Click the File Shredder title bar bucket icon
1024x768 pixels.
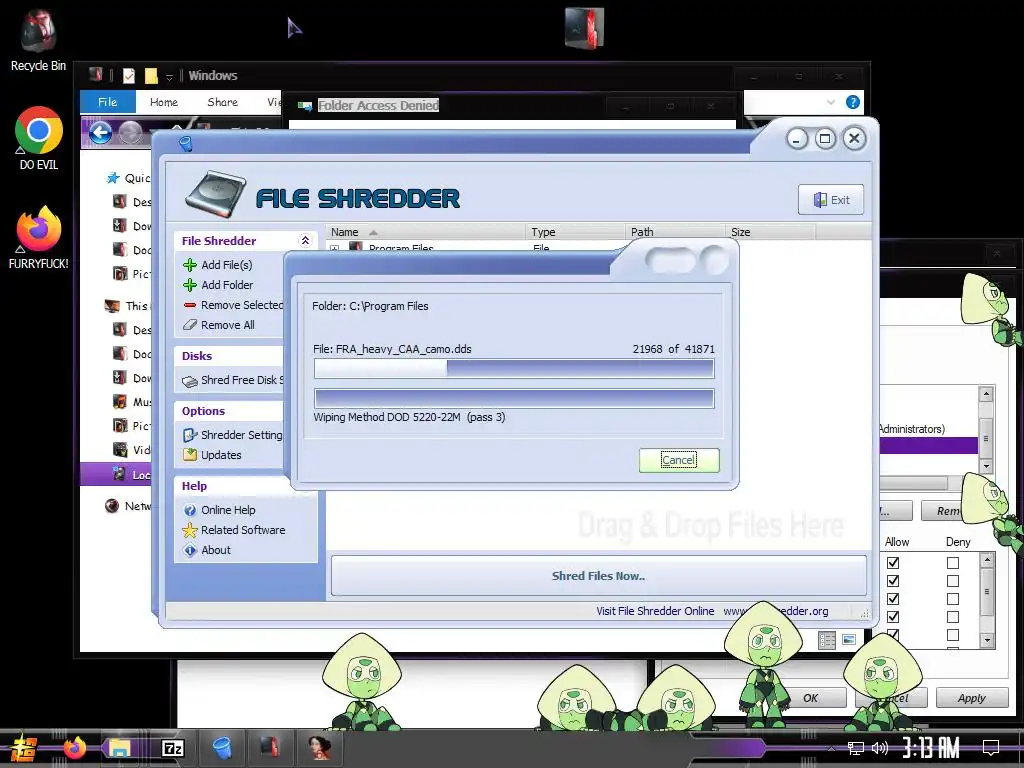coord(186,144)
